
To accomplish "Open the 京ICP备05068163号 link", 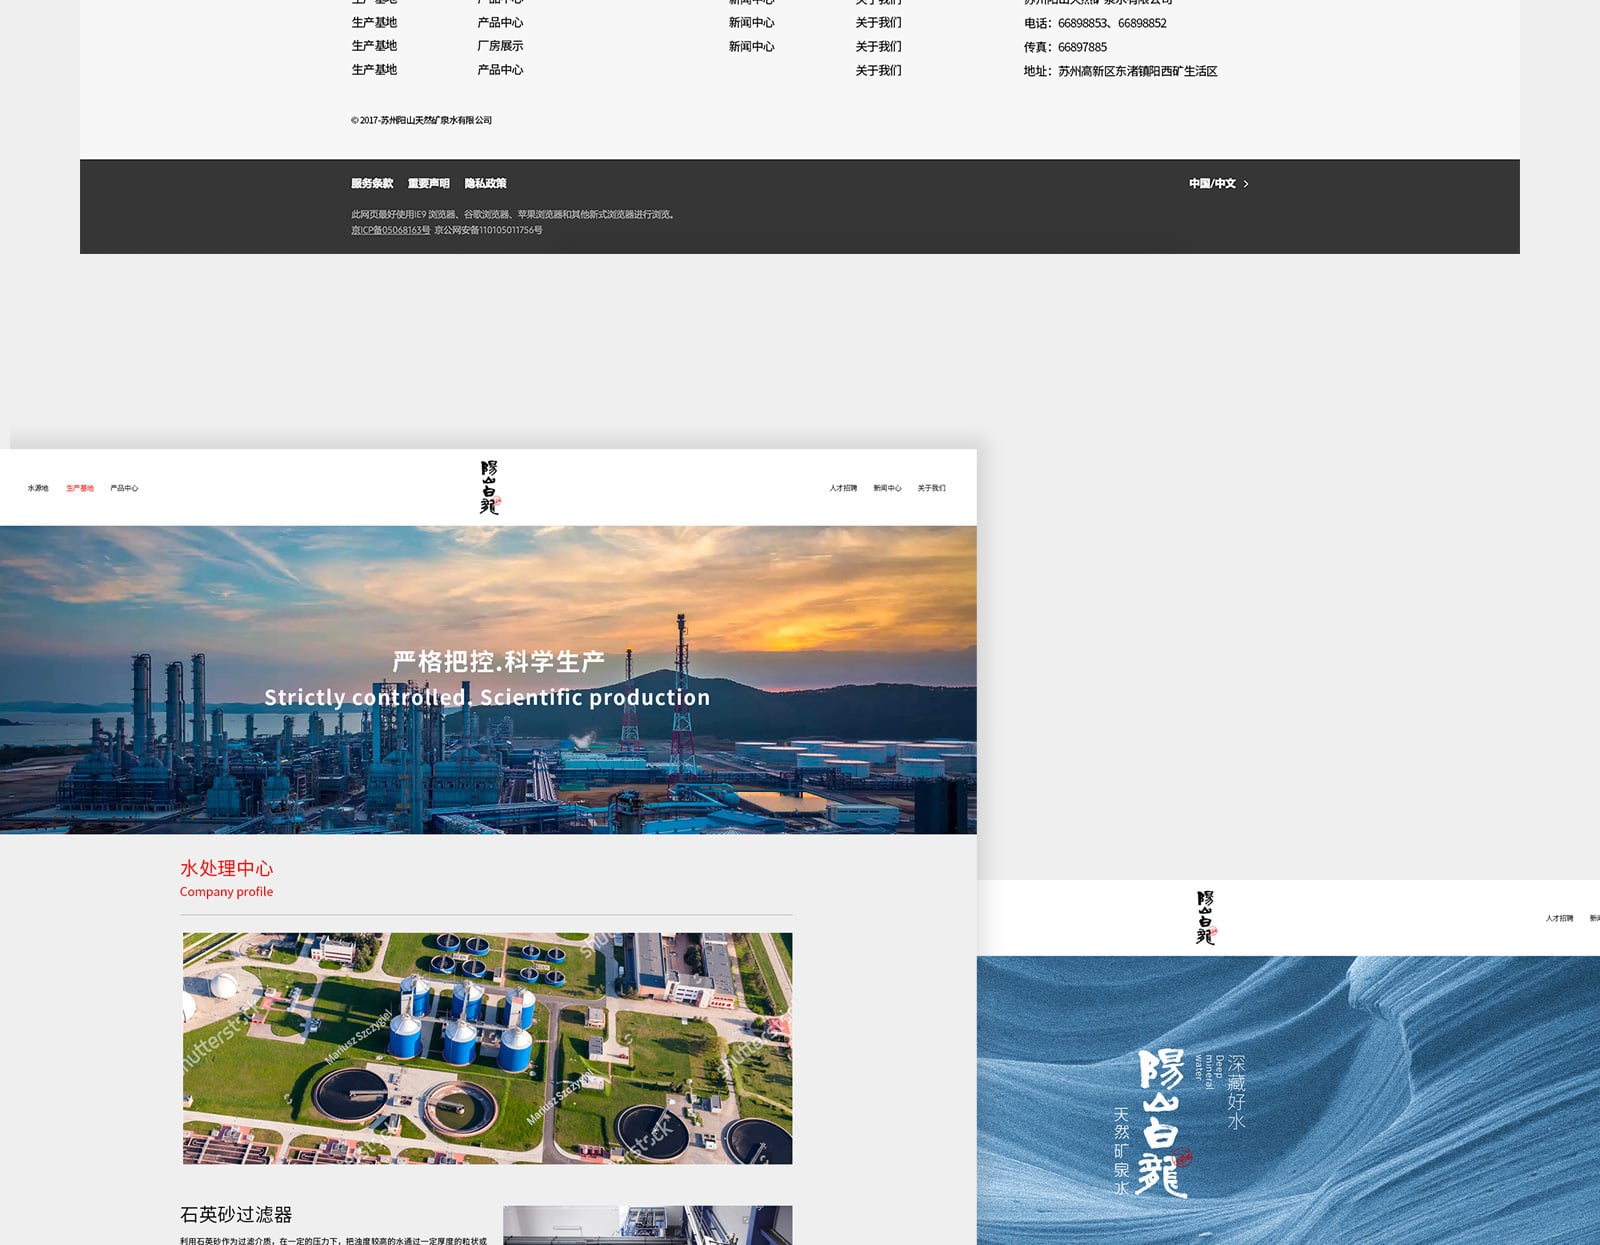I will pyautogui.click(x=391, y=230).
